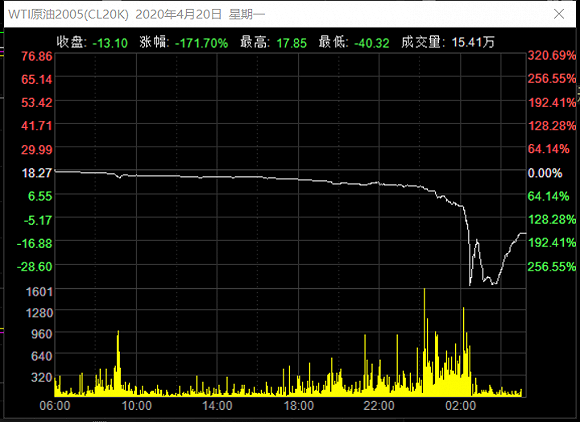The image size is (580, 422).
Task: Click the 0.00% percentage axis label
Action: [x=545, y=173]
